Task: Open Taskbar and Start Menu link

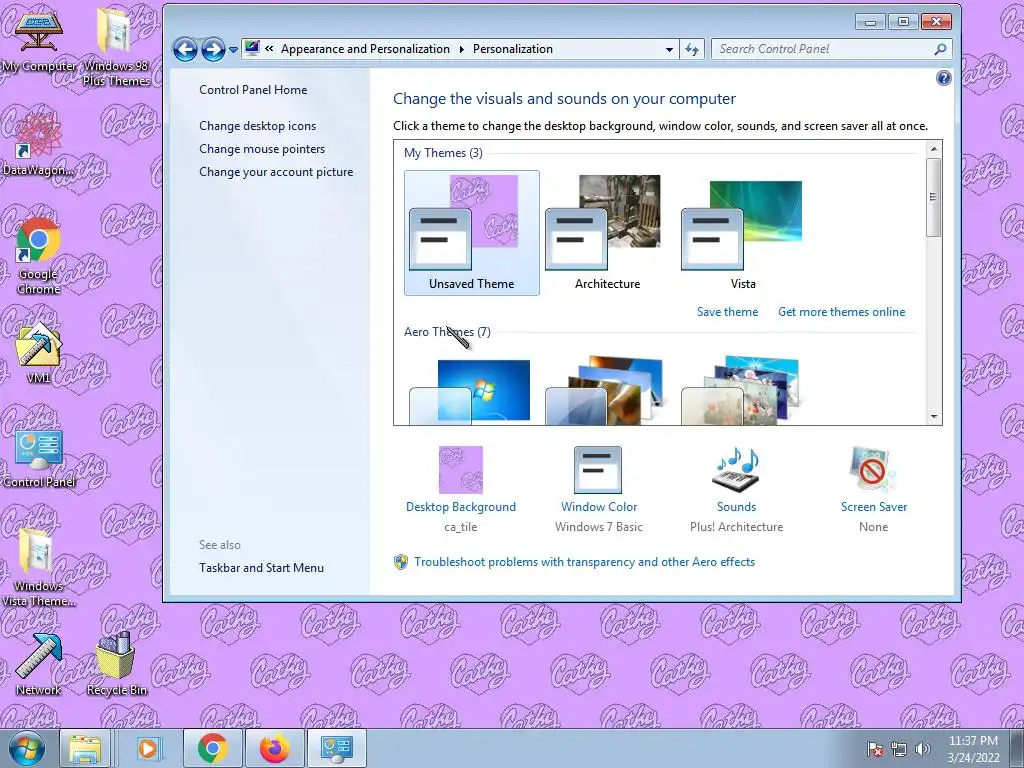Action: click(x=261, y=568)
